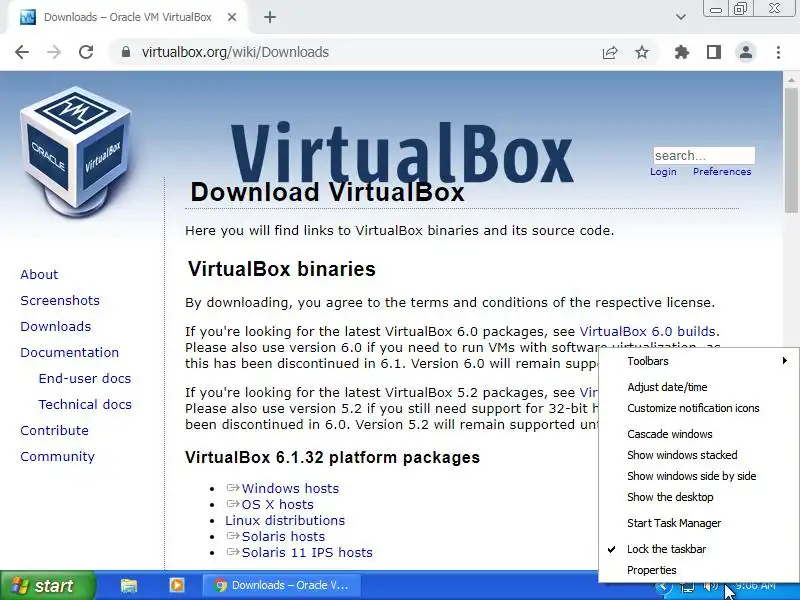Visit the Contribute sidebar link
This screenshot has height=600, width=800.
pos(54,431)
